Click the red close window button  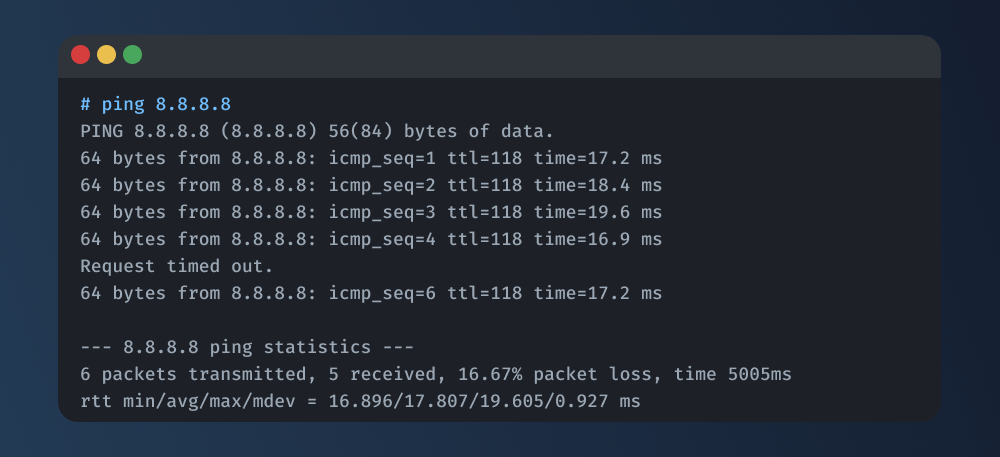tap(80, 55)
